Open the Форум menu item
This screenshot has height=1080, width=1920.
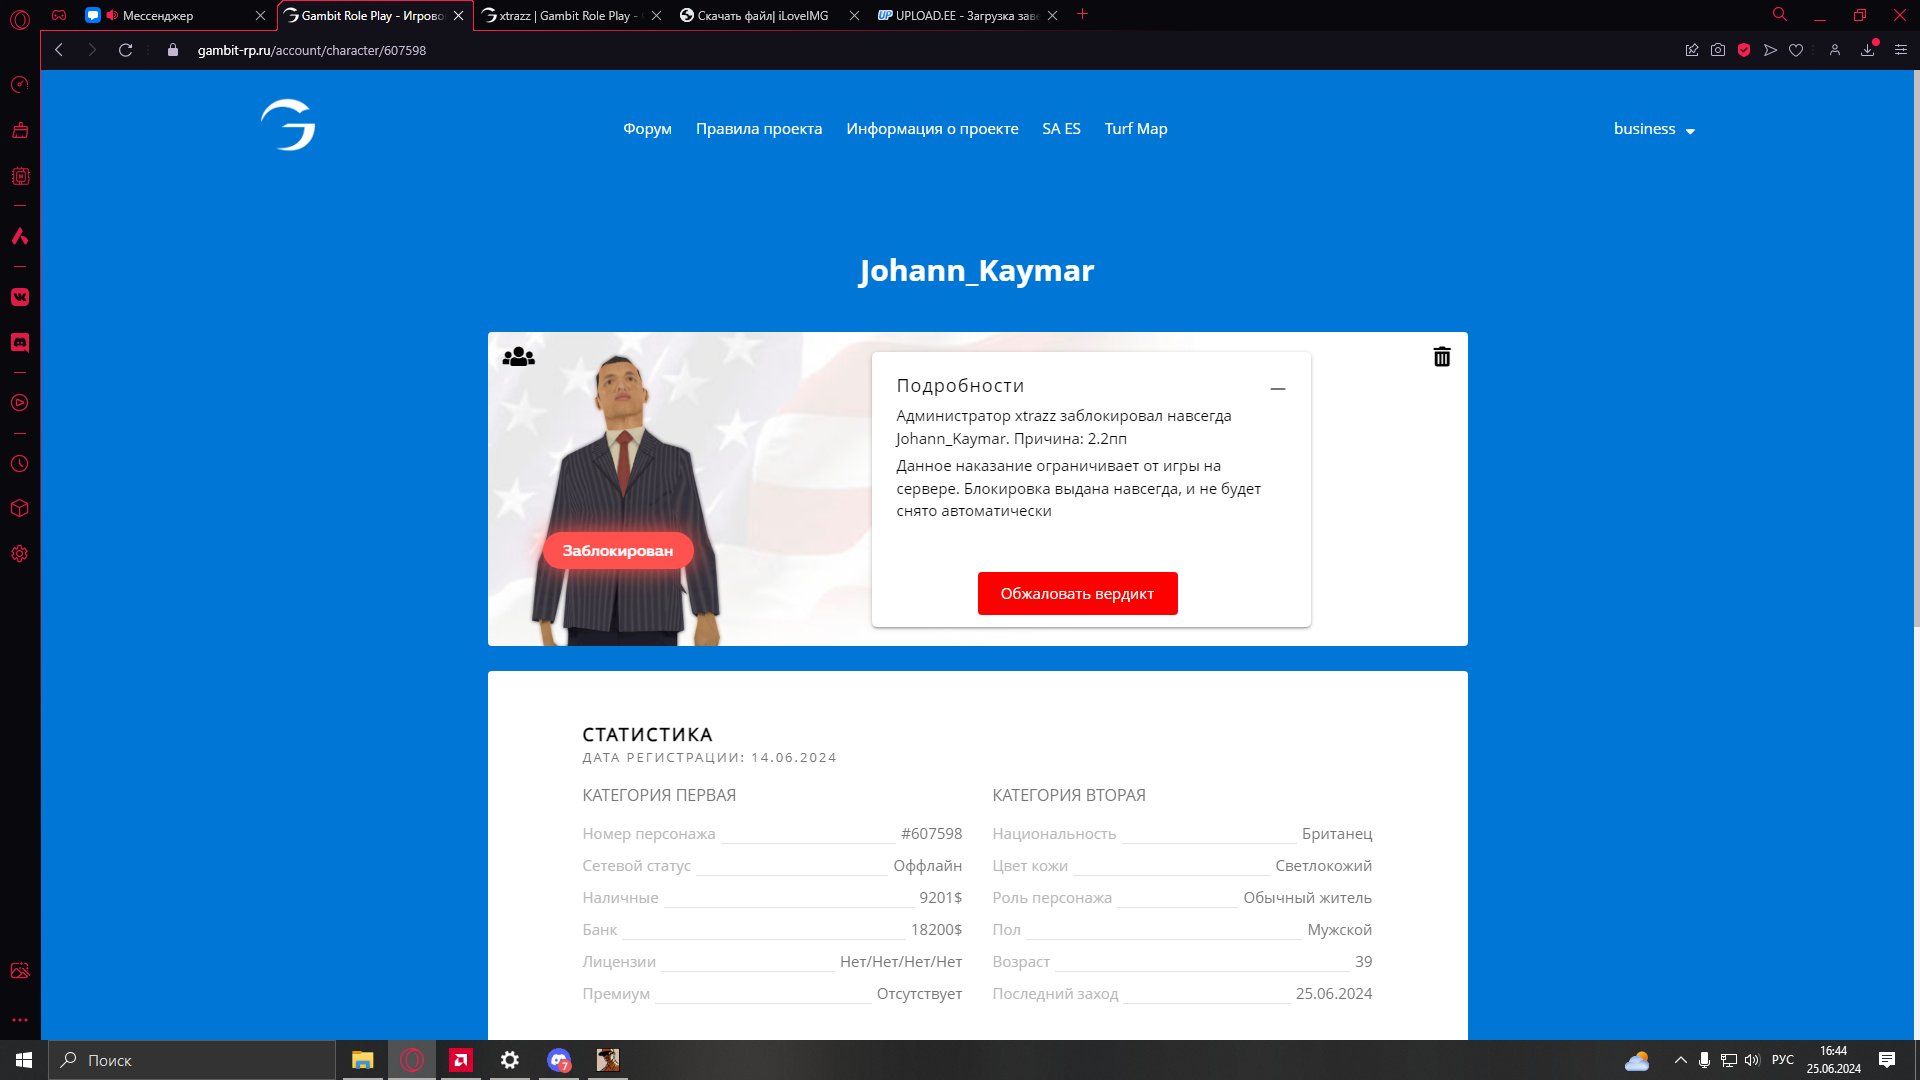point(647,129)
